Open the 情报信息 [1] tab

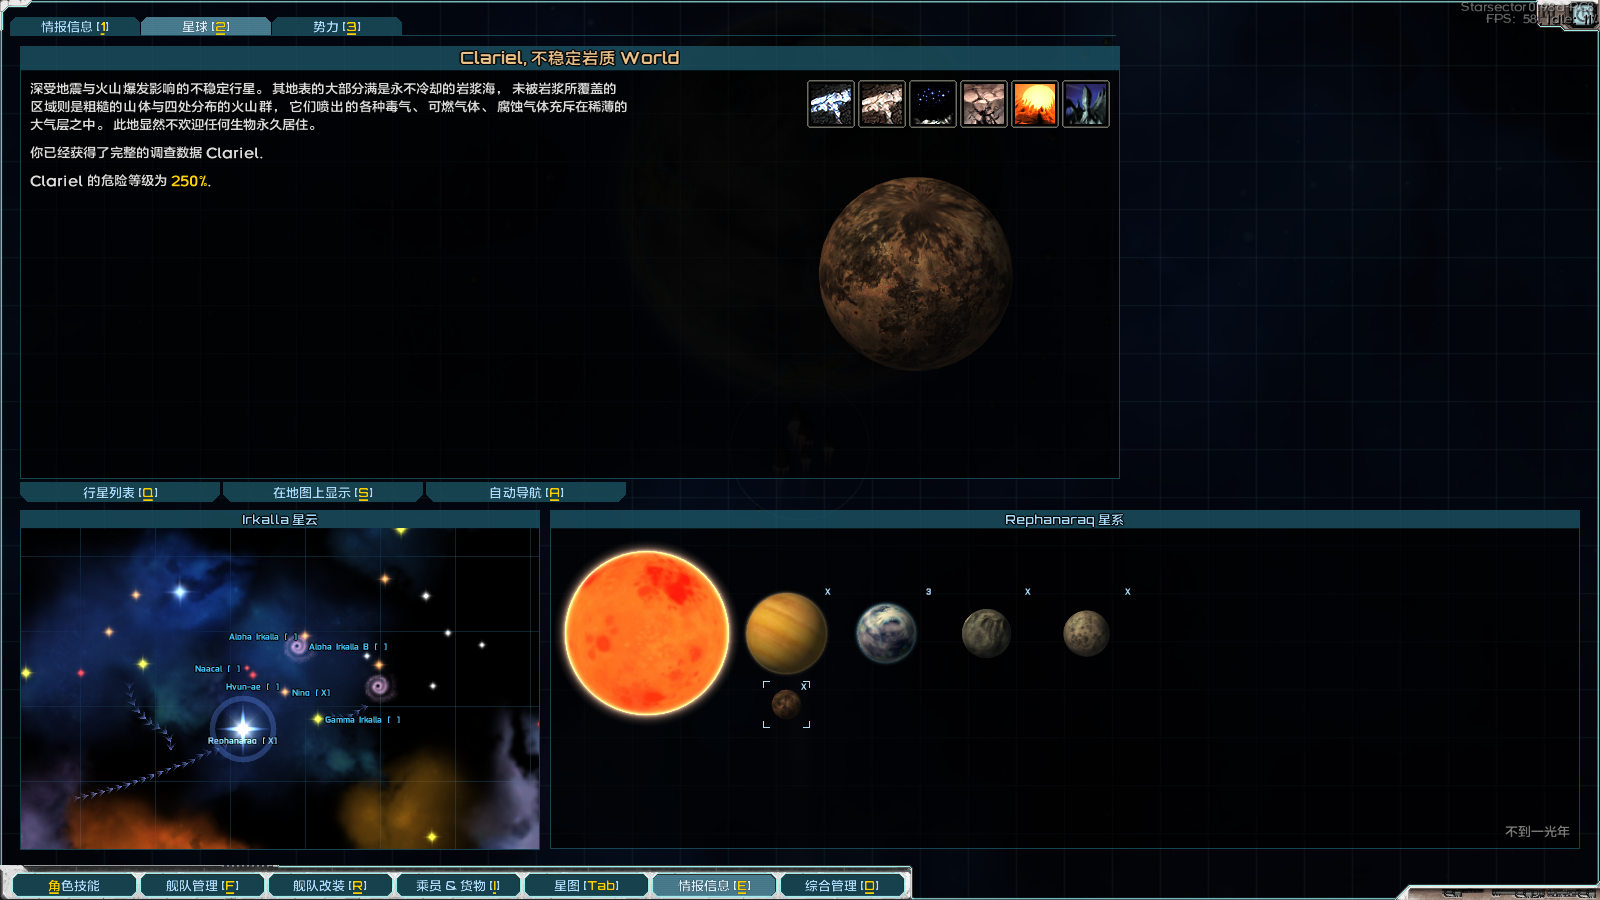(x=77, y=27)
